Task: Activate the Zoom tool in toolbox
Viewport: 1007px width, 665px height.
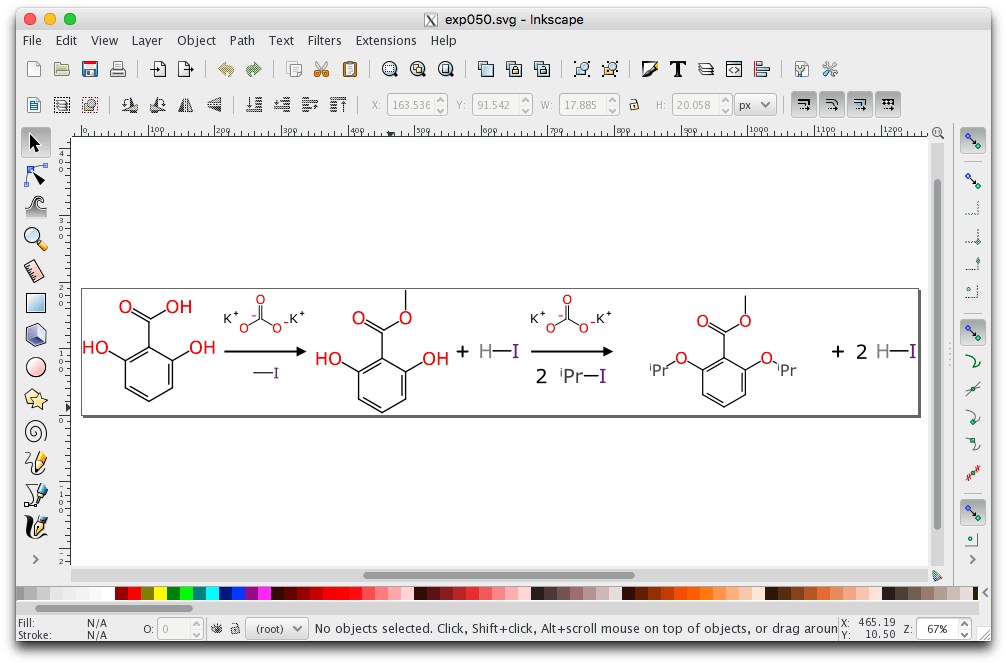Action: pyautogui.click(x=35, y=239)
